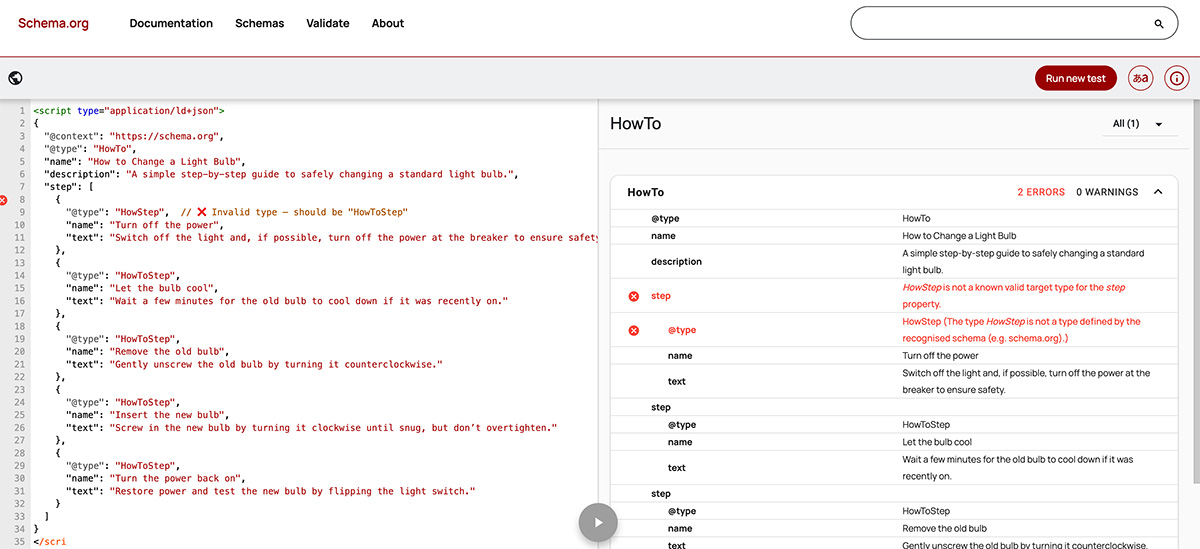The width and height of the screenshot is (1200, 549).
Task: Click the description property row label
Action: pos(676,262)
